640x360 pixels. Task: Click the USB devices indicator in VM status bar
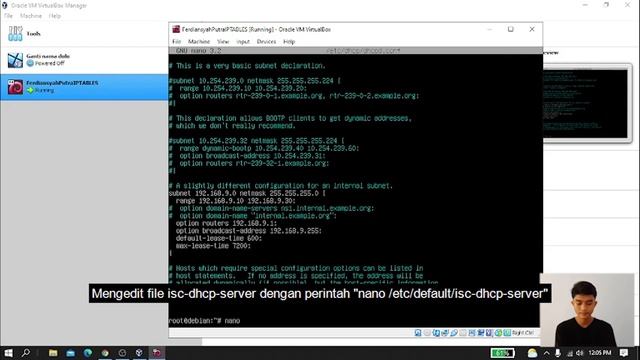point(454,333)
